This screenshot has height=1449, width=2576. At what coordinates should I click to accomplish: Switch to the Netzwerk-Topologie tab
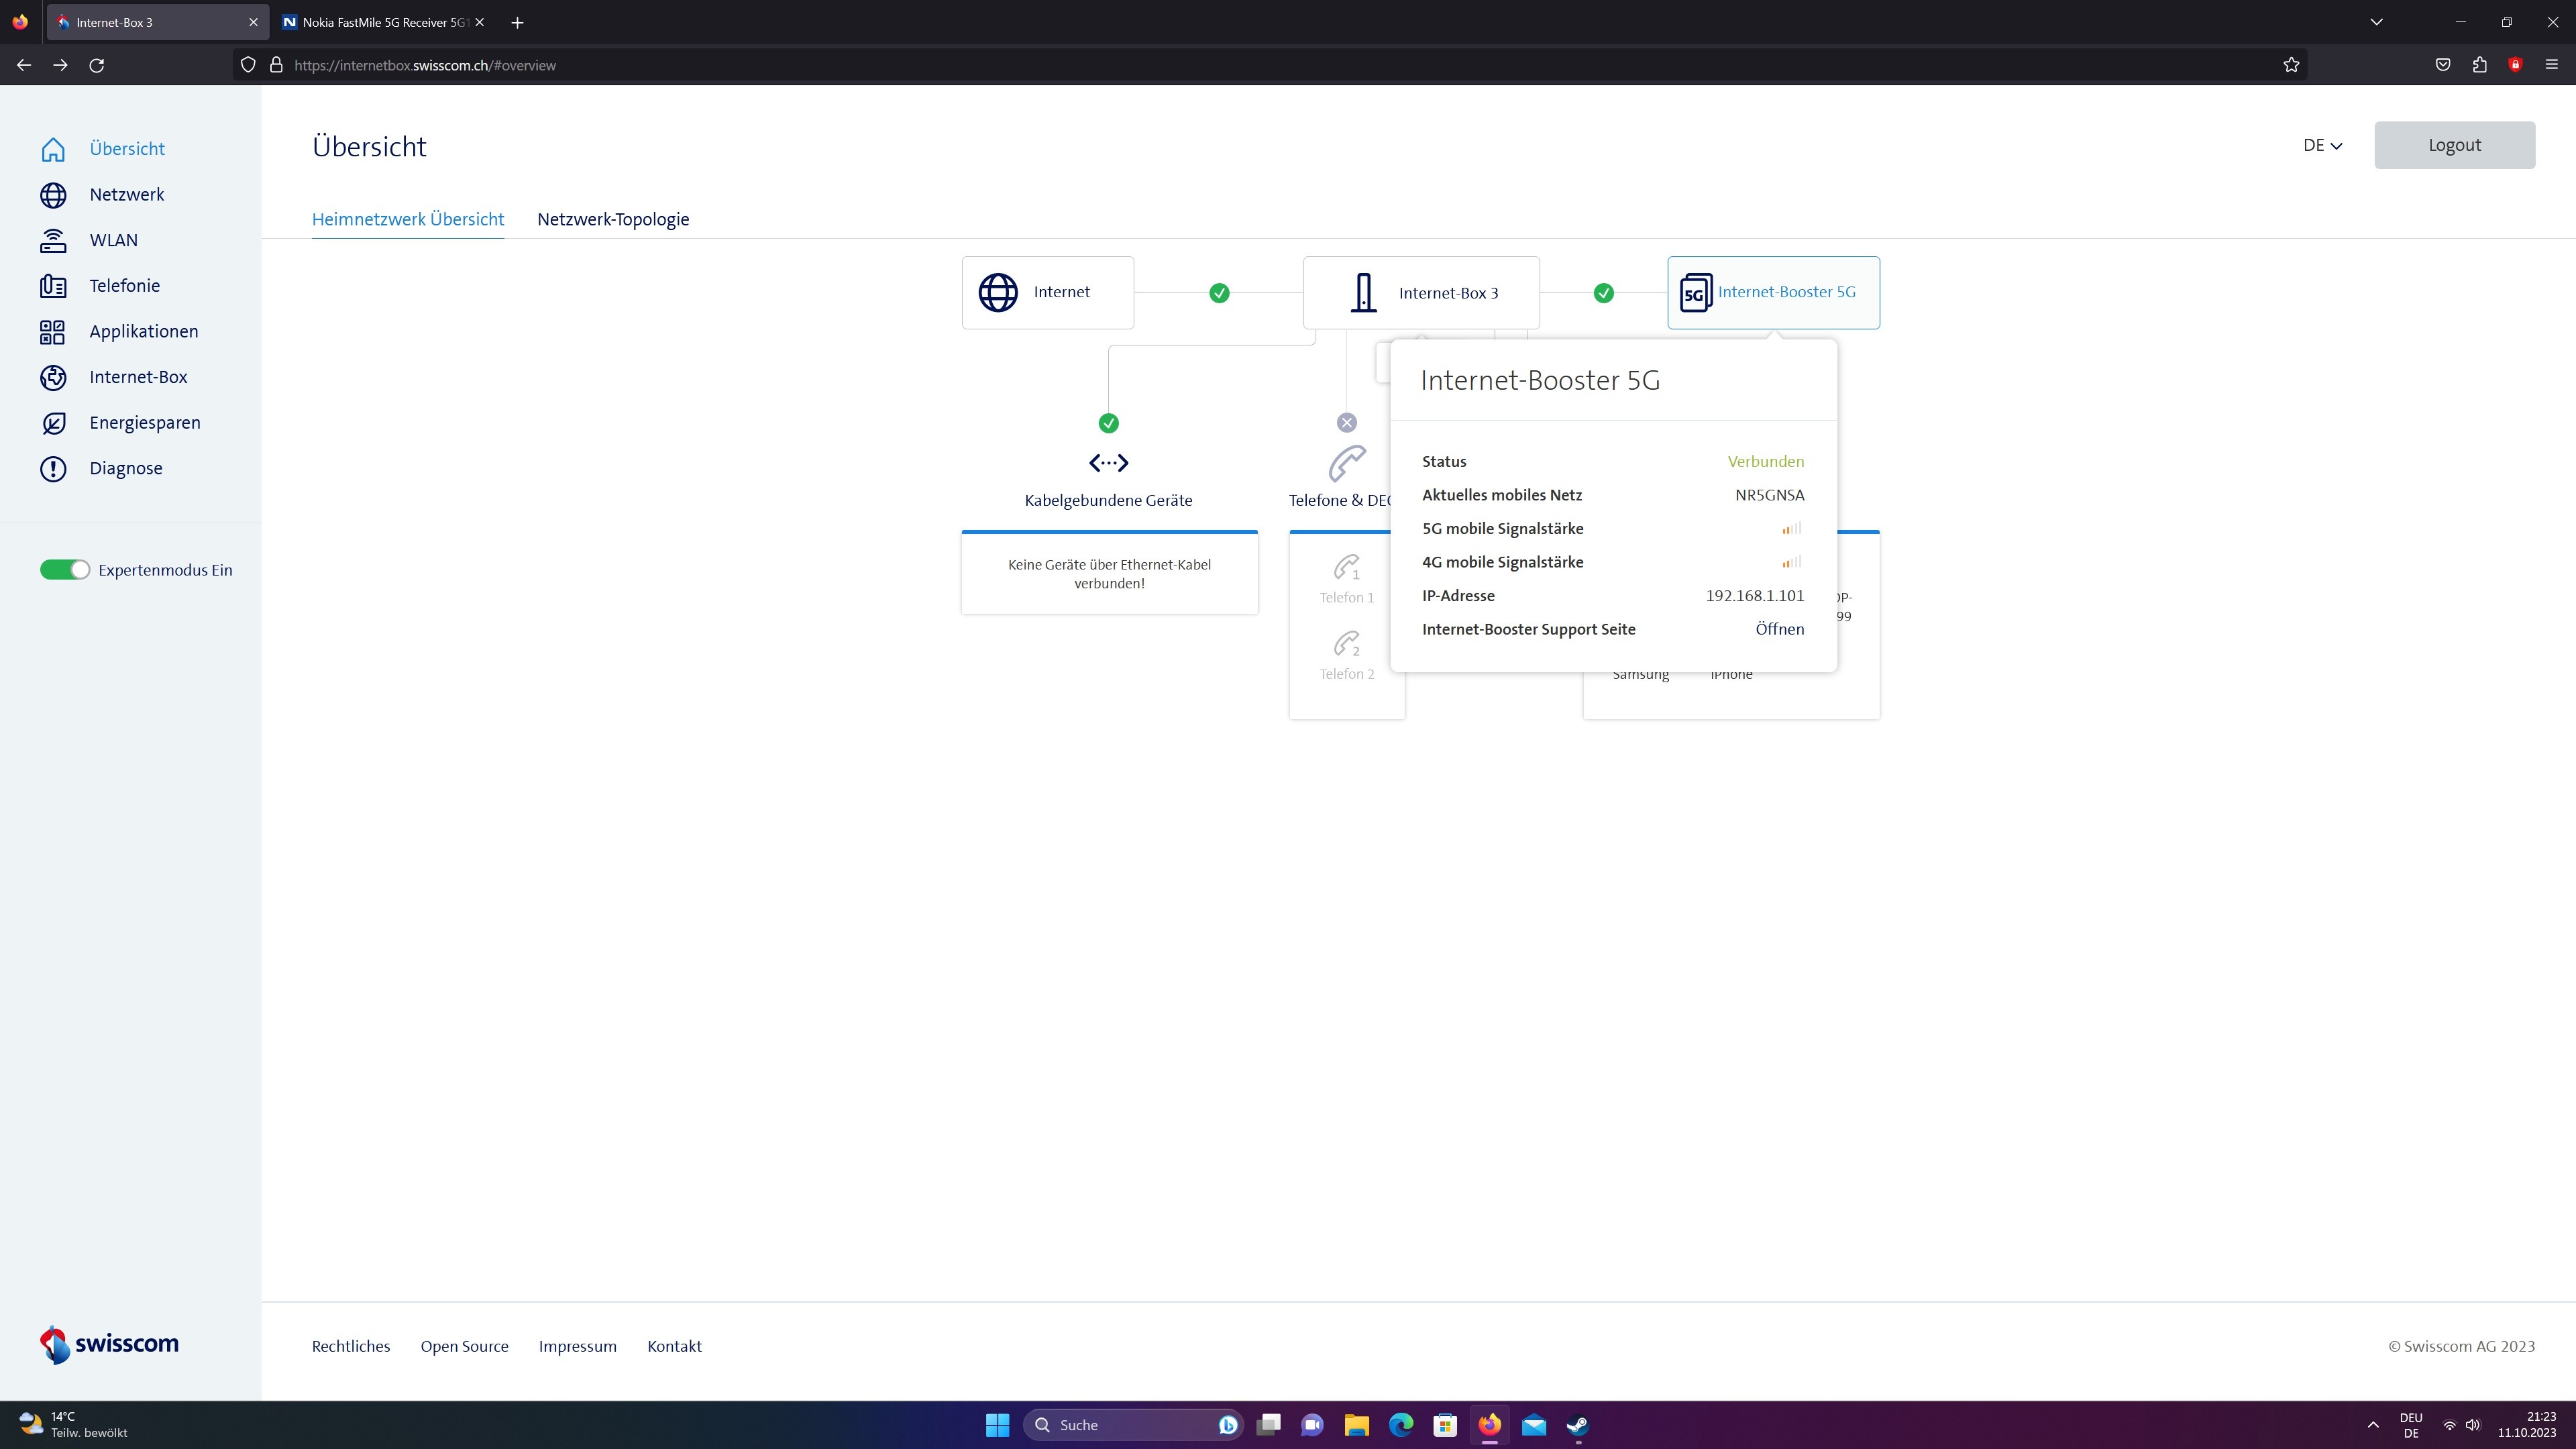coord(613,219)
